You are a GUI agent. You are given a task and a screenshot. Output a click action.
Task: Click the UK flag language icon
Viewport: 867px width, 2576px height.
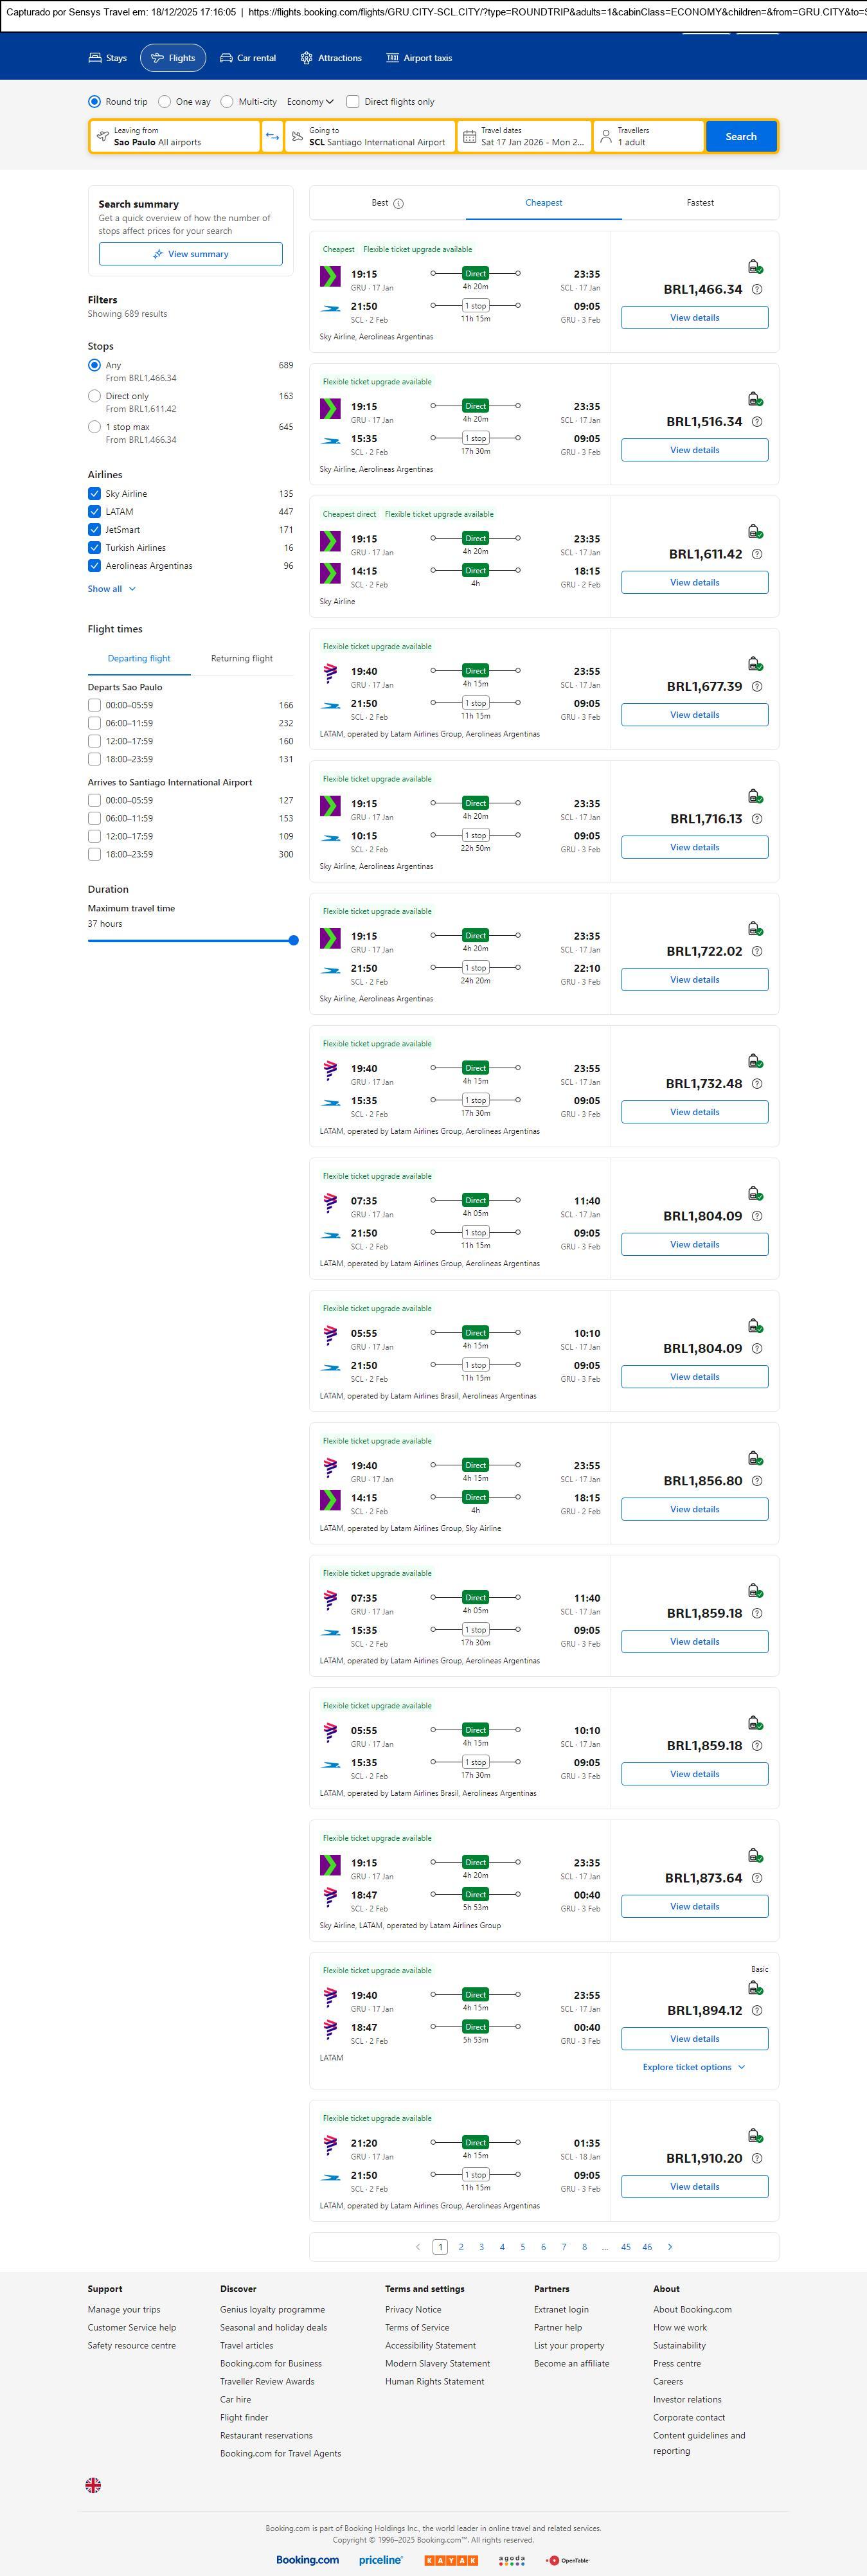pyautogui.click(x=93, y=2485)
